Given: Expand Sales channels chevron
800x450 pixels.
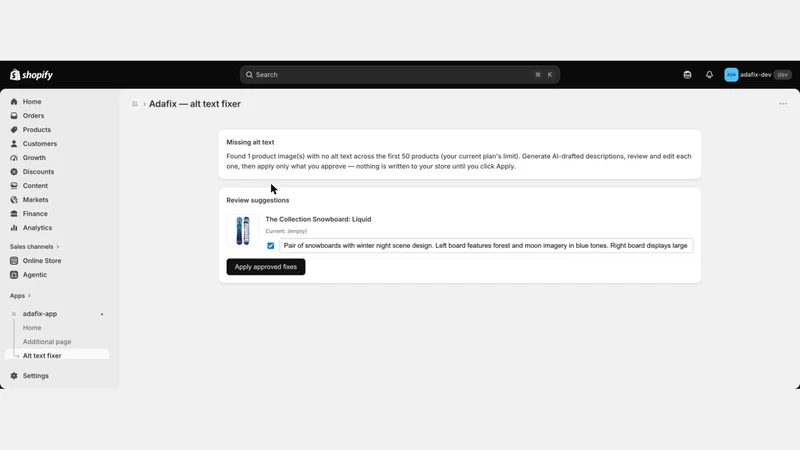Looking at the screenshot, I should pyautogui.click(x=58, y=247).
